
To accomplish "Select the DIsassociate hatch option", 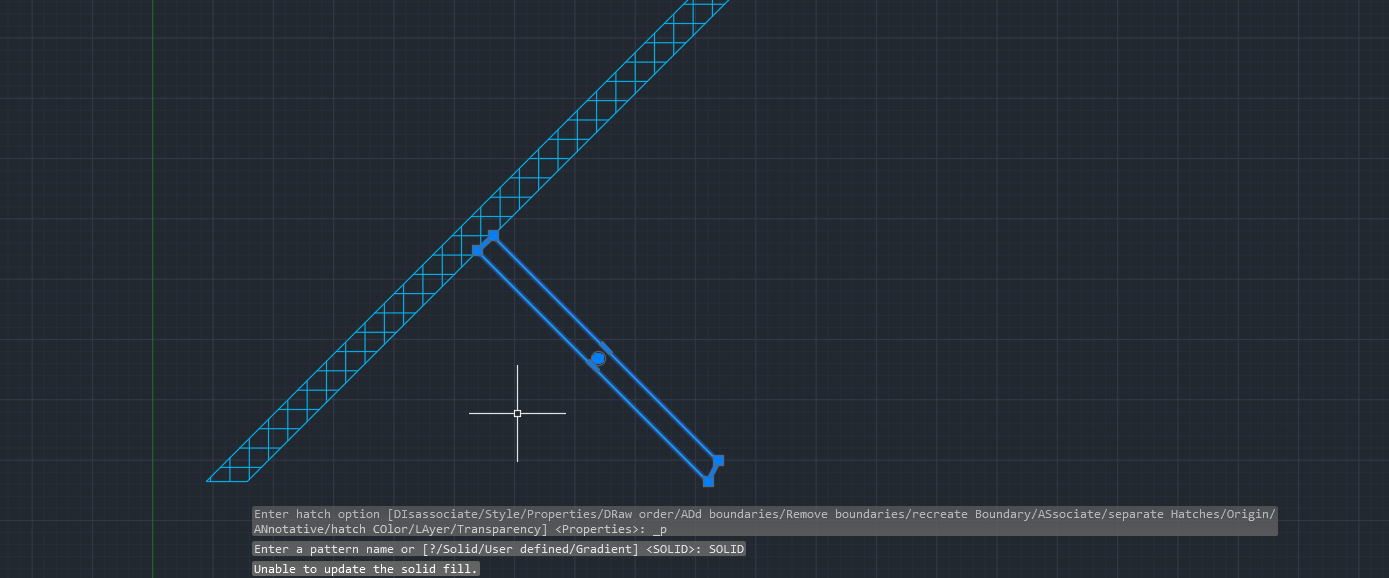I will (435, 513).
